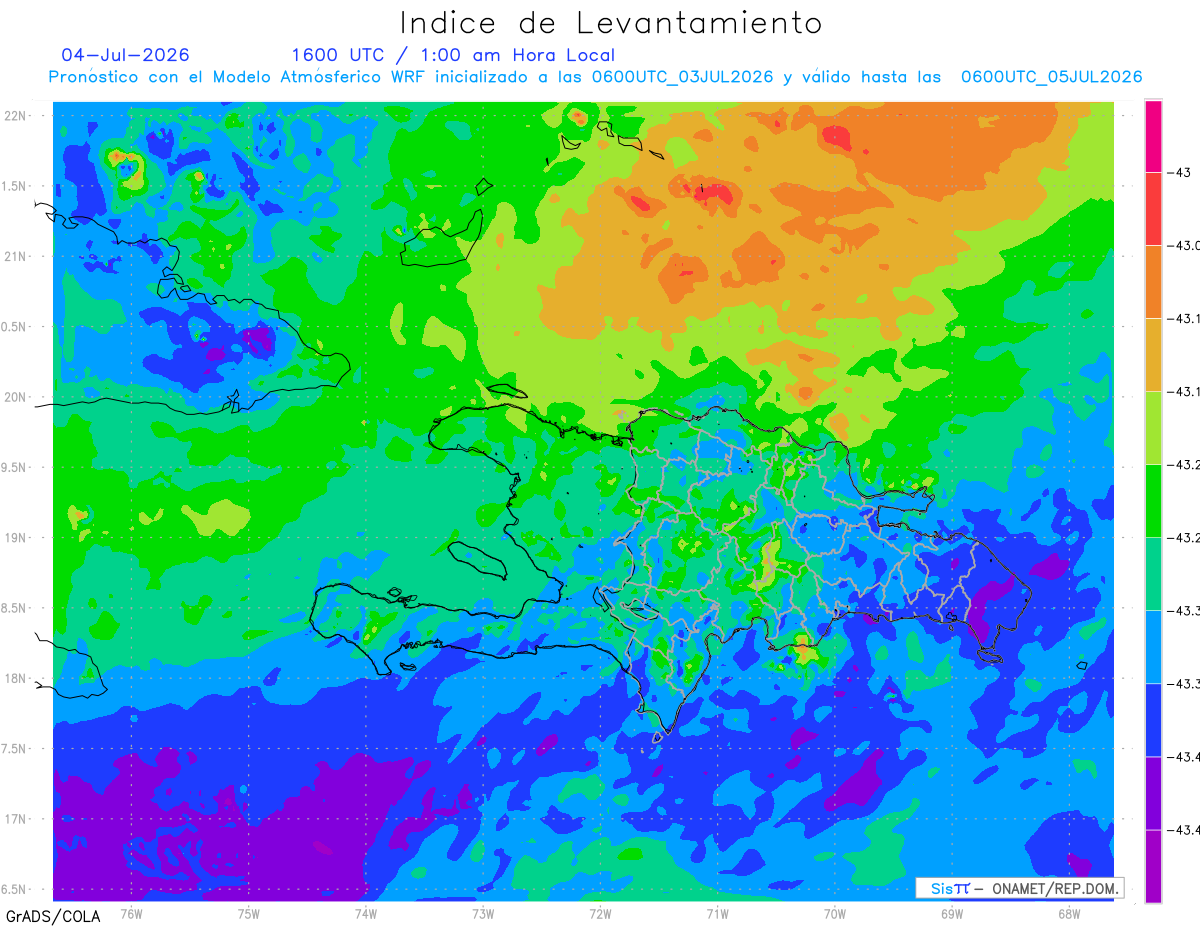The height and width of the screenshot is (927, 1200).
Task: Click the '70W' longitude label
Action: [835, 913]
